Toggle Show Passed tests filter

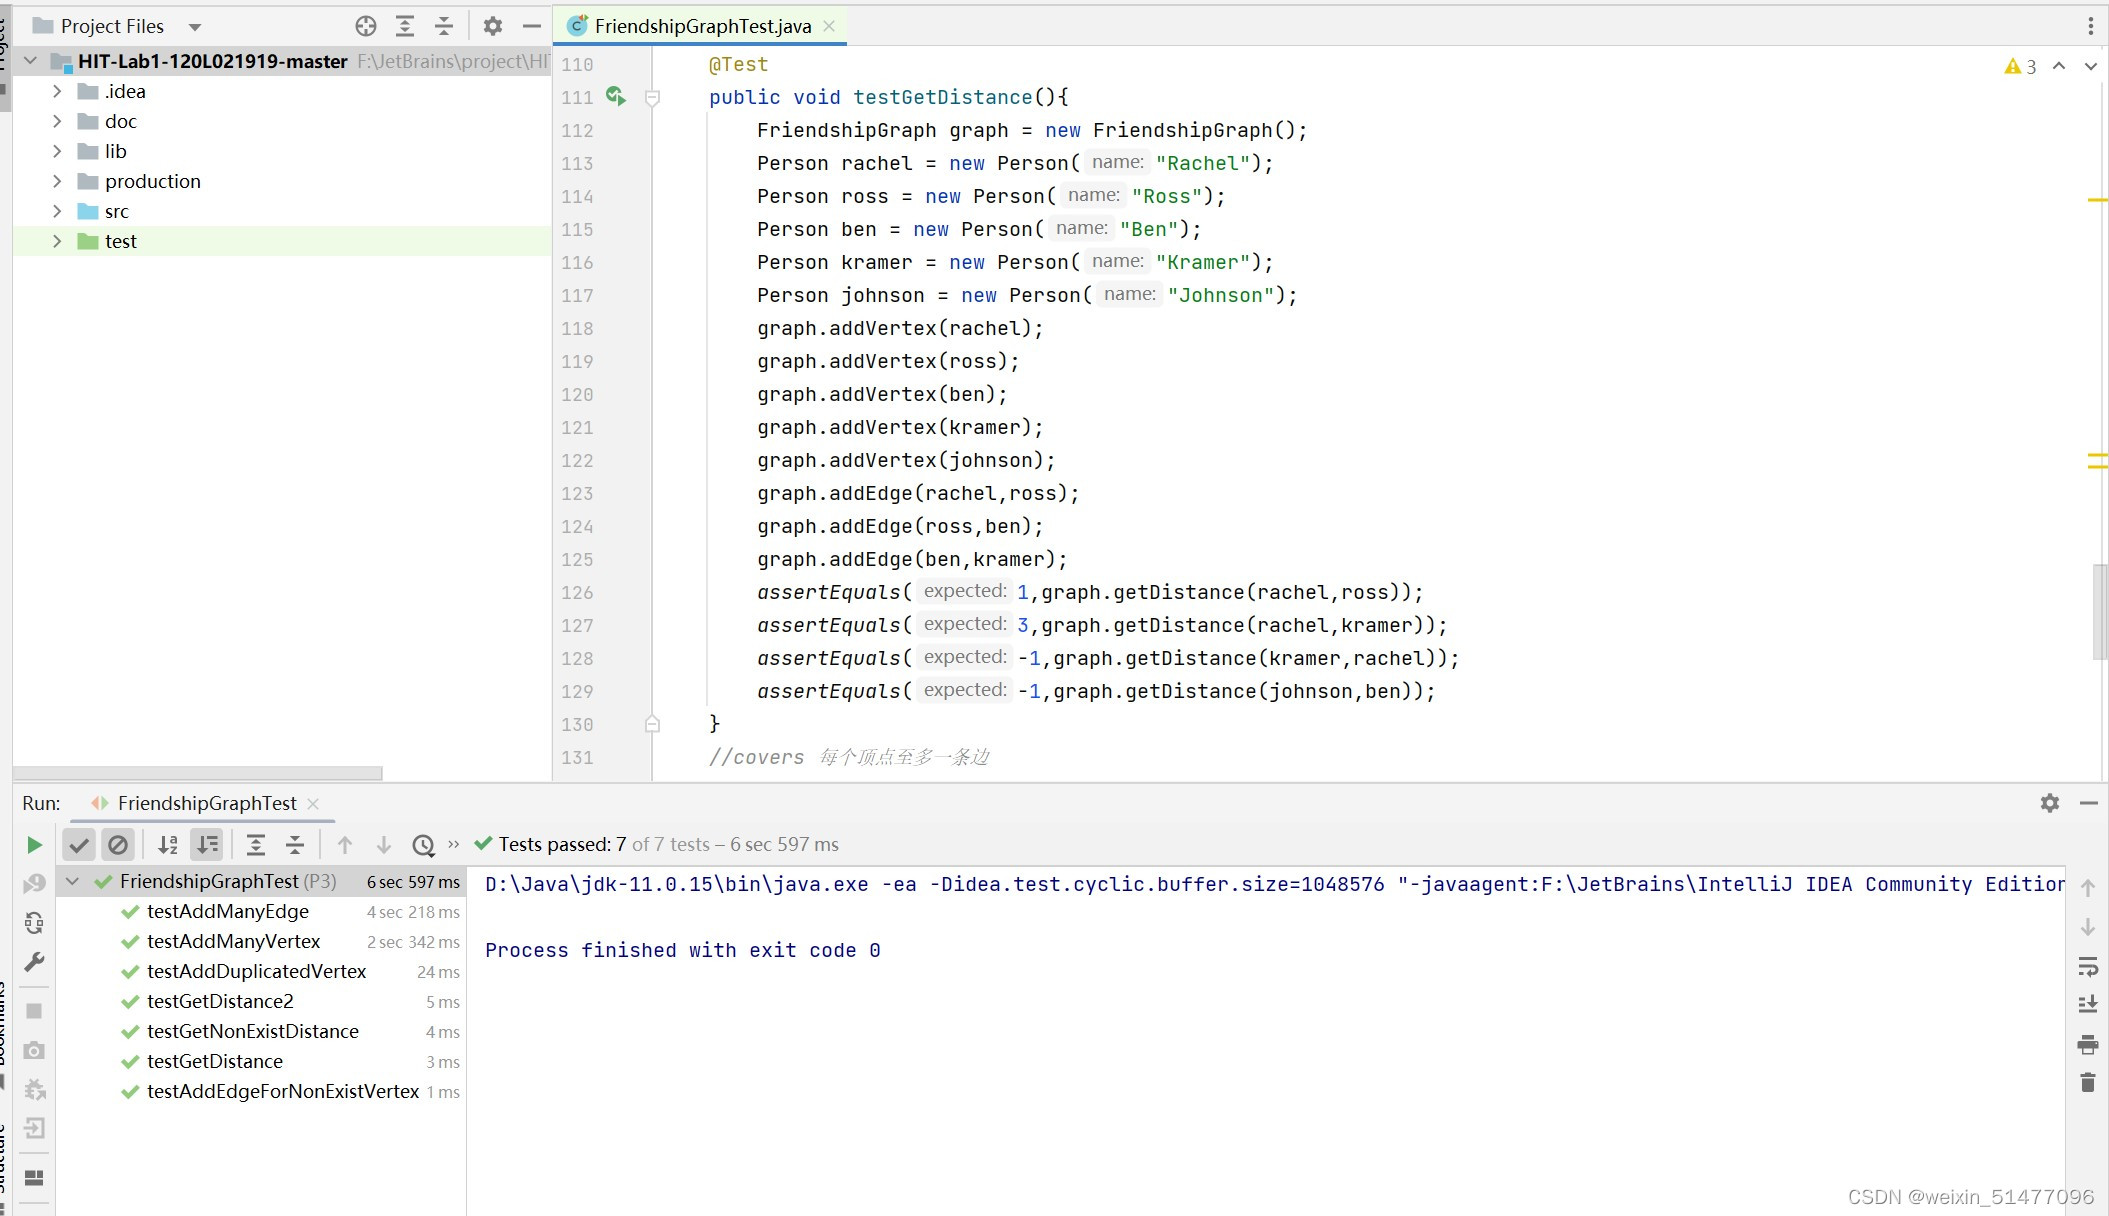(79, 845)
